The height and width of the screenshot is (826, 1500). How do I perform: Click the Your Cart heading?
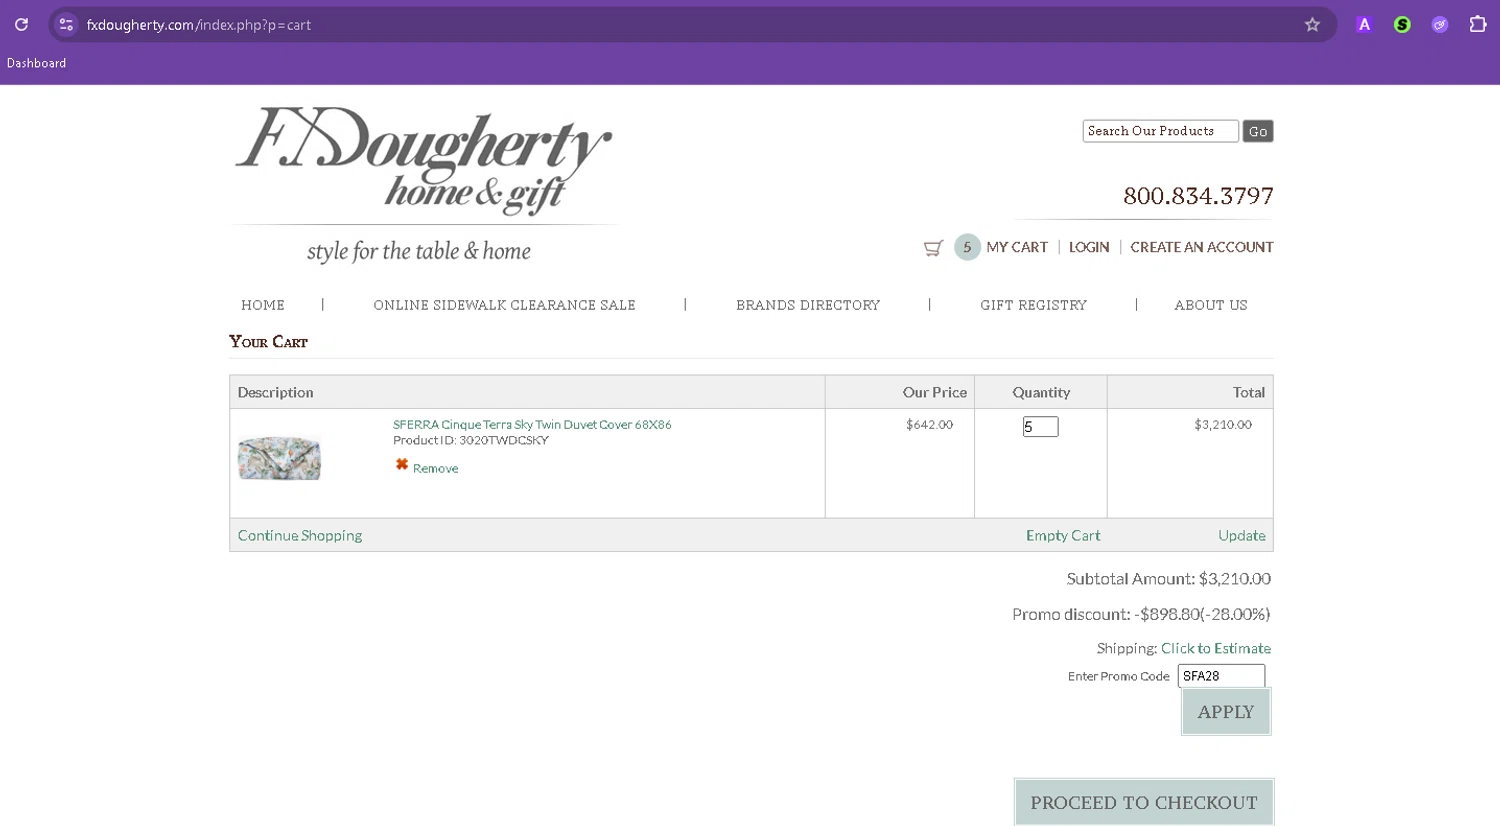pos(268,342)
